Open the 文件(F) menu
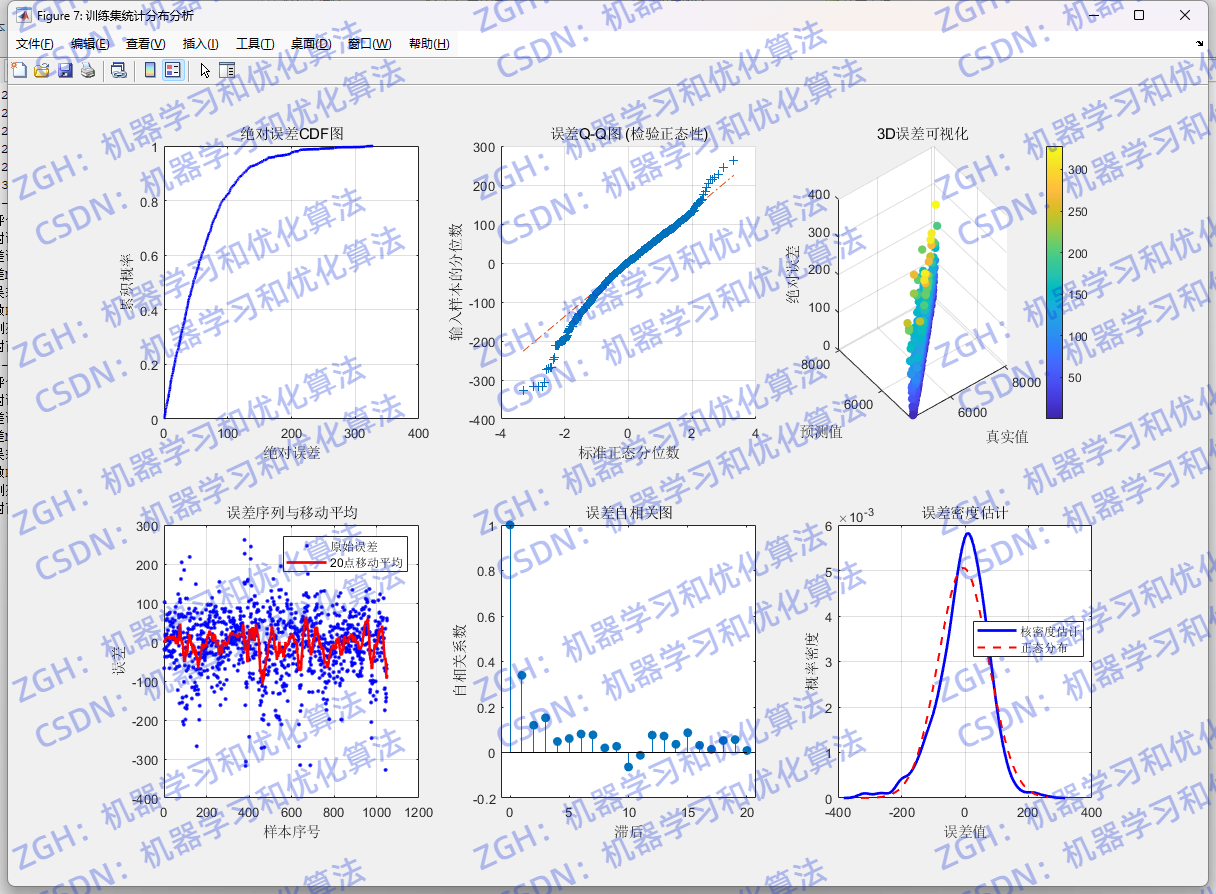 35,44
